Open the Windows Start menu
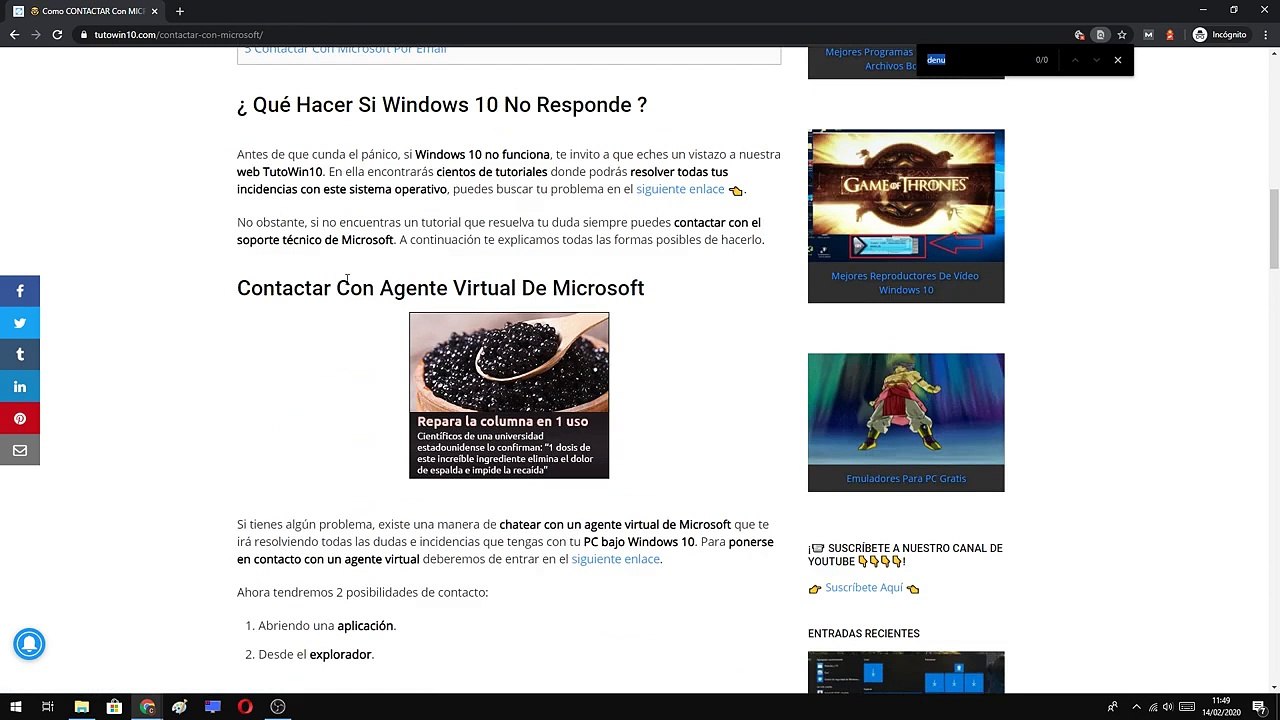The width and height of the screenshot is (1280, 720). (15, 707)
